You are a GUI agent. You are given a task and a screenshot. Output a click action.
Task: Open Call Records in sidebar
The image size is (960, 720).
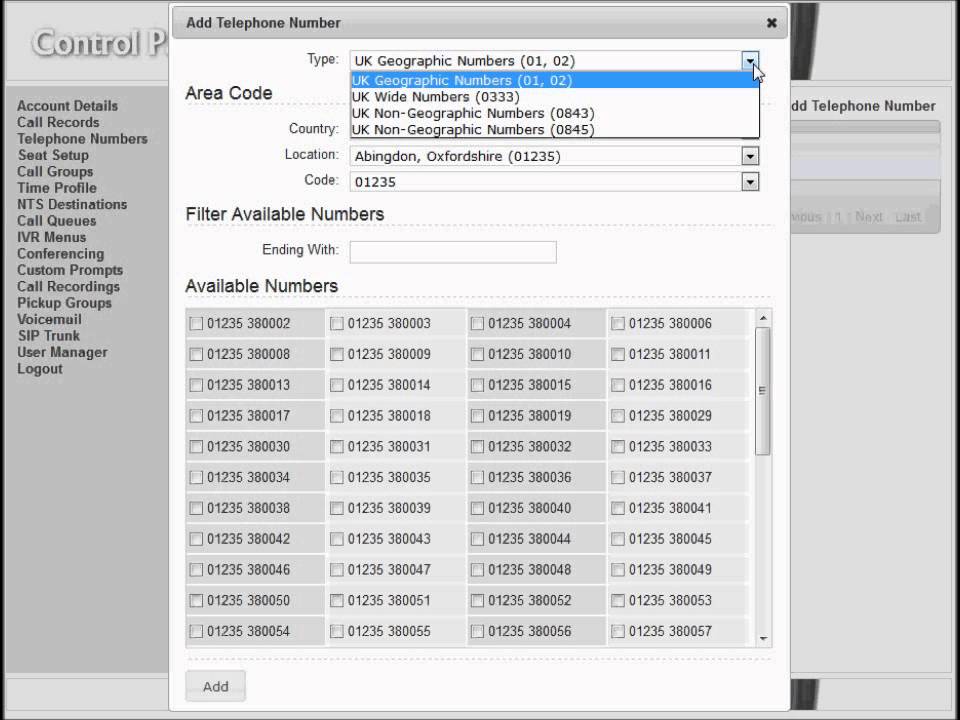58,122
